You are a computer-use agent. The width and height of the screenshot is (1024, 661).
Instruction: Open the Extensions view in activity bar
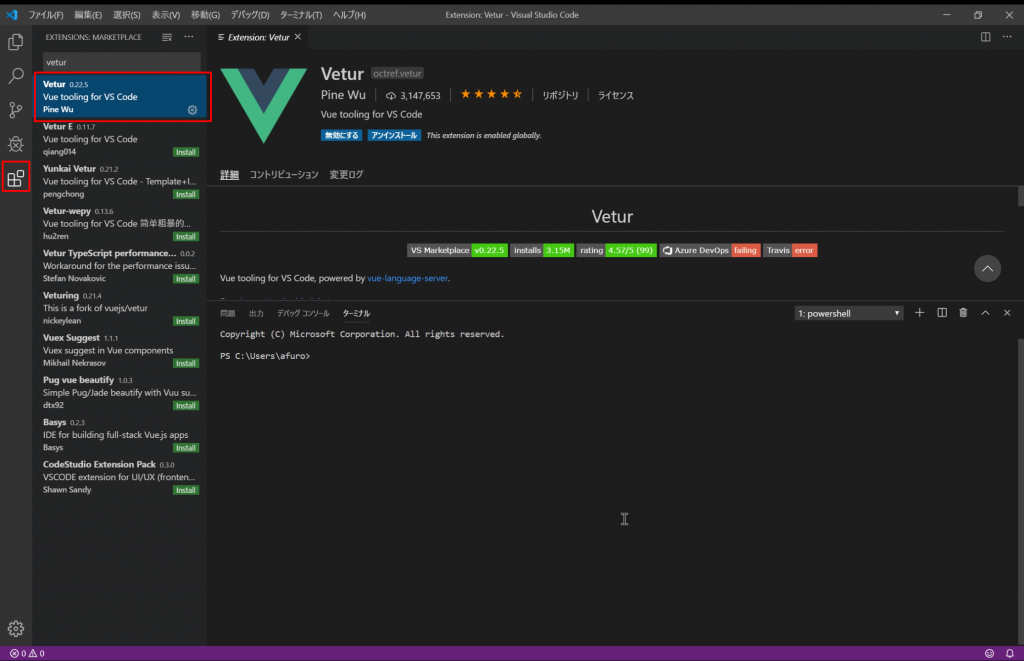click(x=16, y=178)
